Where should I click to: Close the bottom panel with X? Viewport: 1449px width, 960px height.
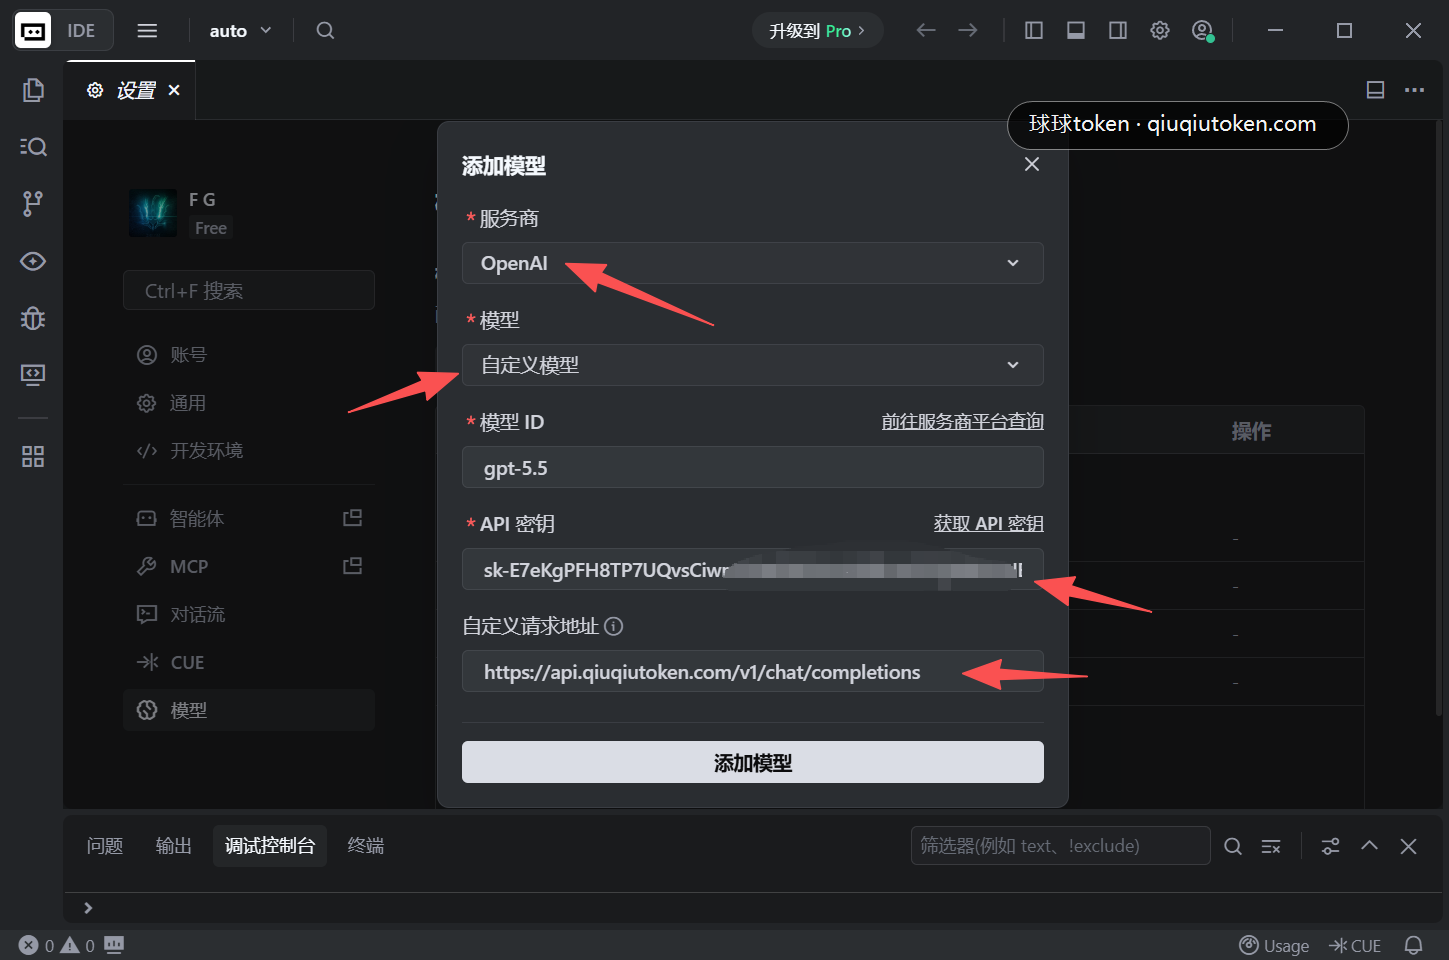[x=1408, y=846]
